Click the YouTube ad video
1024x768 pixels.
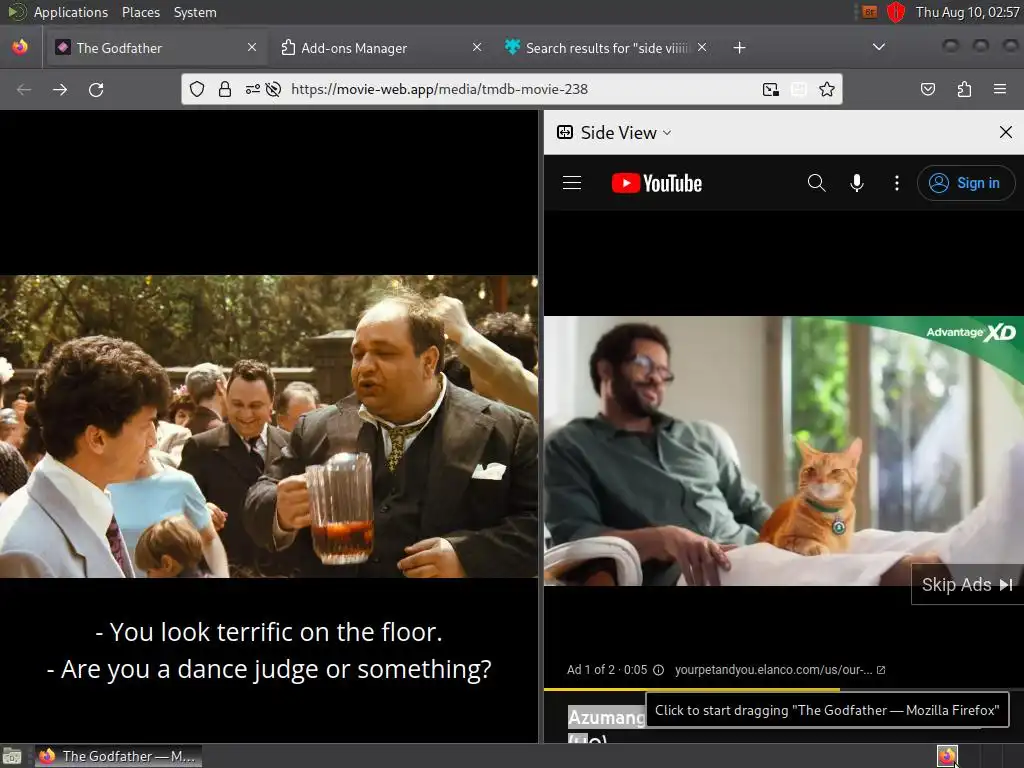784,451
